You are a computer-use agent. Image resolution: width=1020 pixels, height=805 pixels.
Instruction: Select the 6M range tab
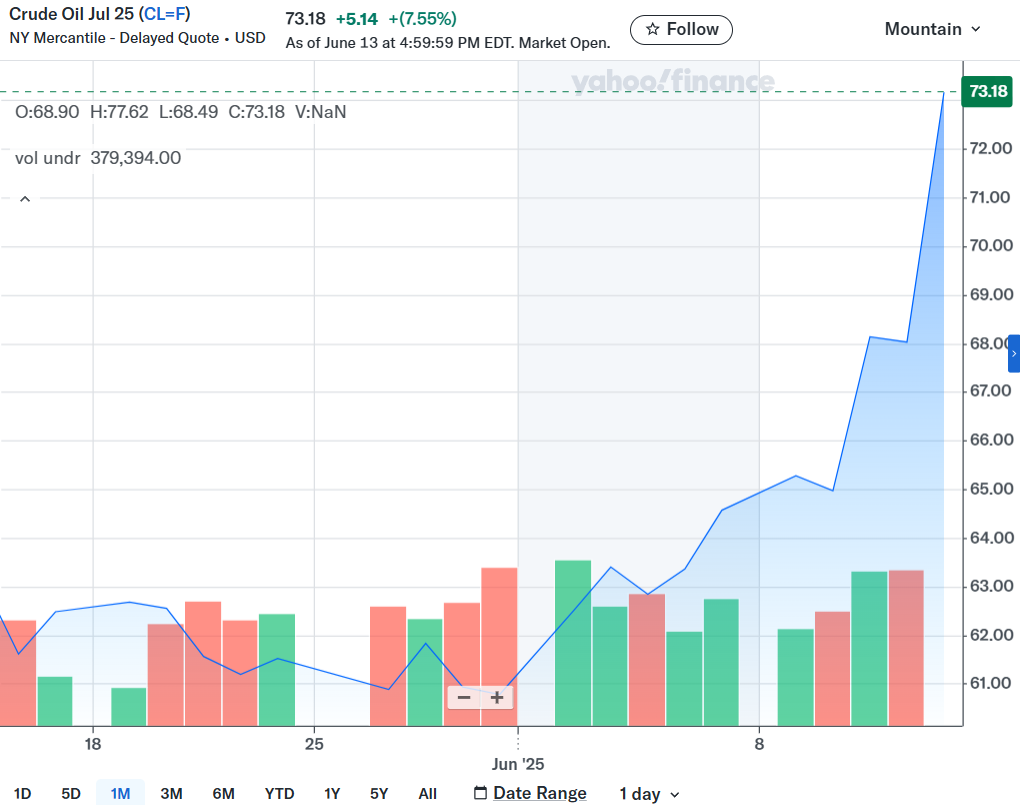223,793
